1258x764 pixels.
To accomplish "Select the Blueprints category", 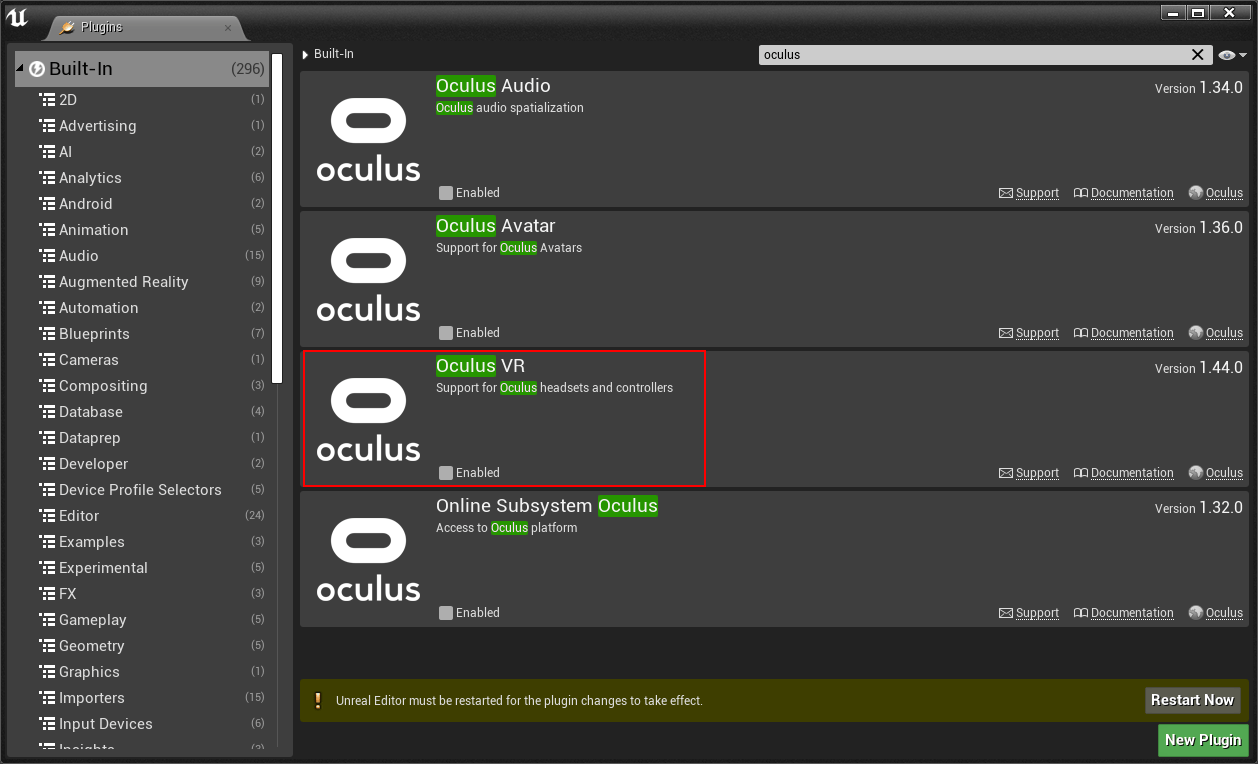I will [142, 334].
